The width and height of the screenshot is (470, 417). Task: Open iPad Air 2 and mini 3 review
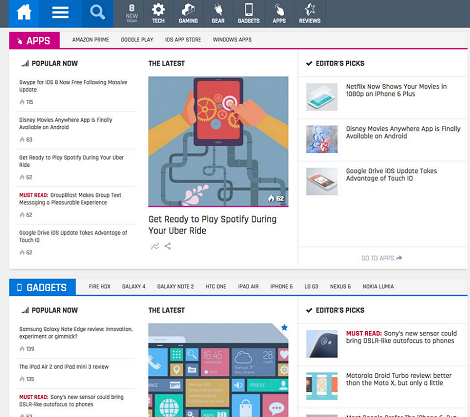click(x=64, y=367)
